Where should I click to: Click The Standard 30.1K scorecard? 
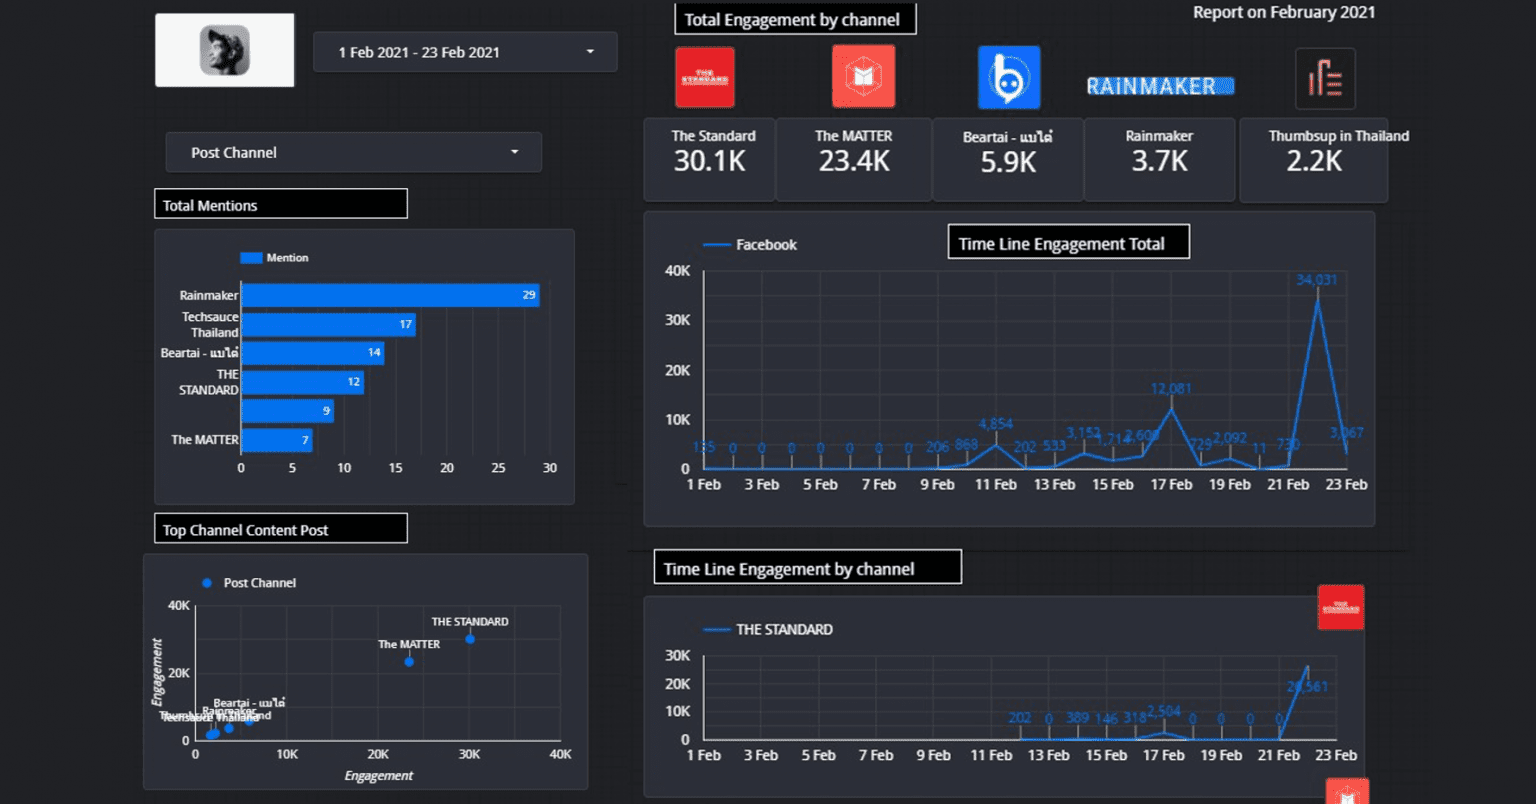tap(710, 160)
